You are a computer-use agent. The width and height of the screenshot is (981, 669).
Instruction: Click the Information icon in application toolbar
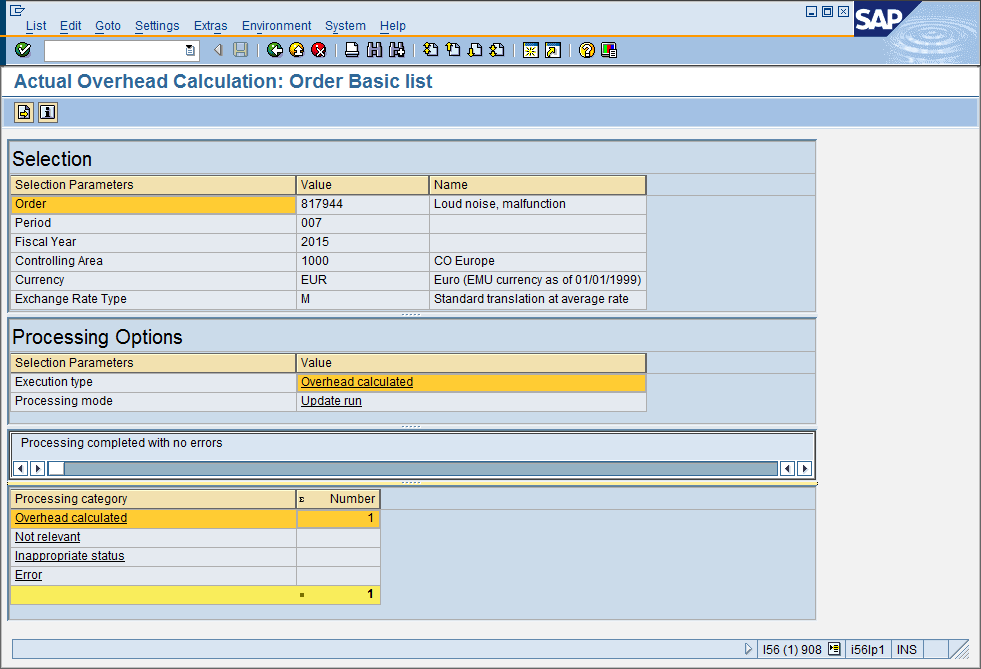click(48, 113)
